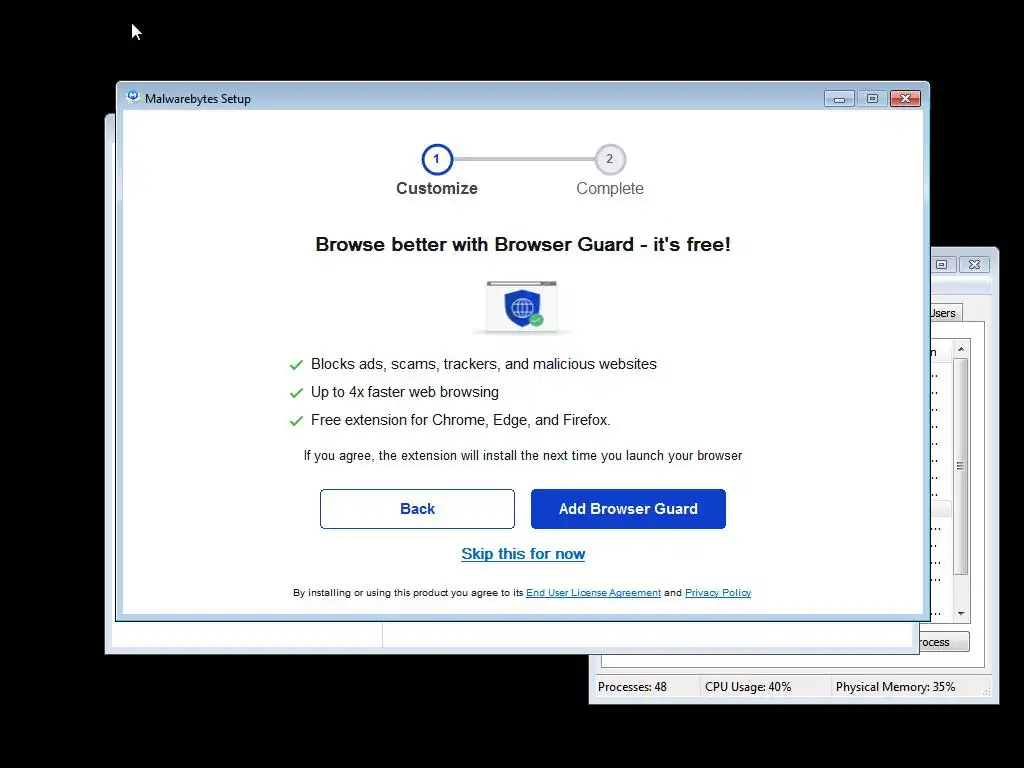The image size is (1024, 768).
Task: Click 'Browse better with Browser Guard' heading
Action: click(x=523, y=245)
